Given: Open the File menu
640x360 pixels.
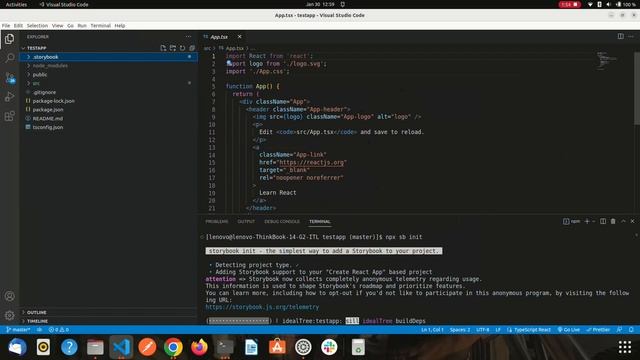Looking at the screenshot, I should [6, 25].
